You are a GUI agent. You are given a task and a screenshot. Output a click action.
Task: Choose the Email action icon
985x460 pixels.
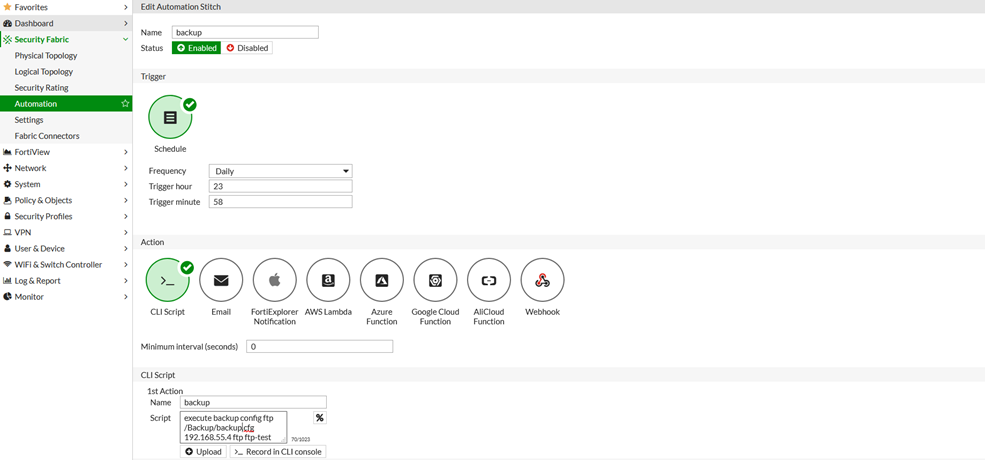[221, 281]
